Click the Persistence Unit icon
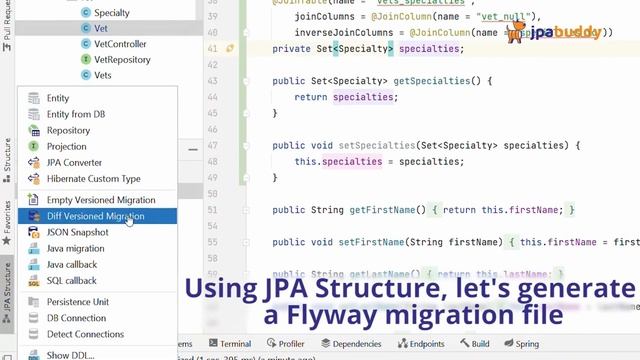The width and height of the screenshot is (640, 360). [33, 302]
